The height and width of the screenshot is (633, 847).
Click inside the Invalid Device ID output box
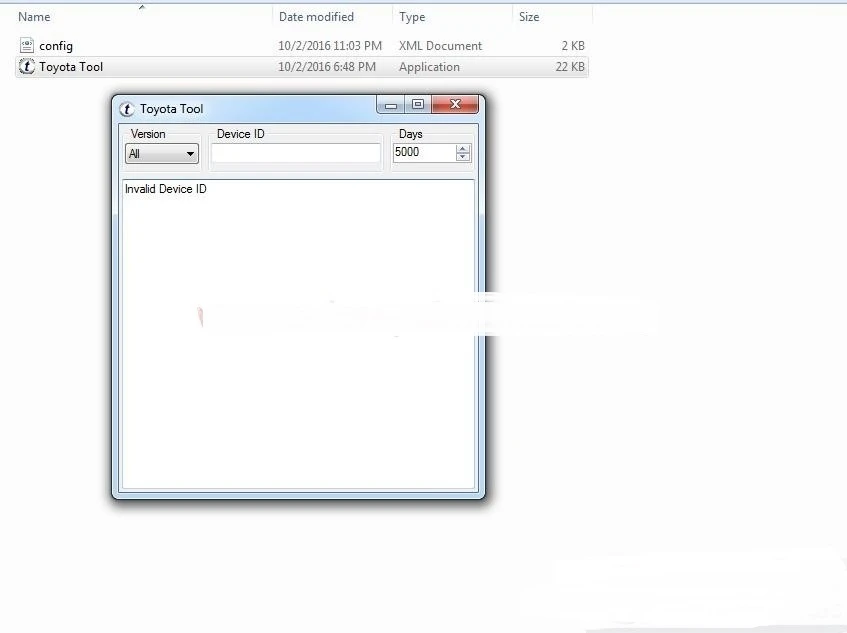click(298, 334)
